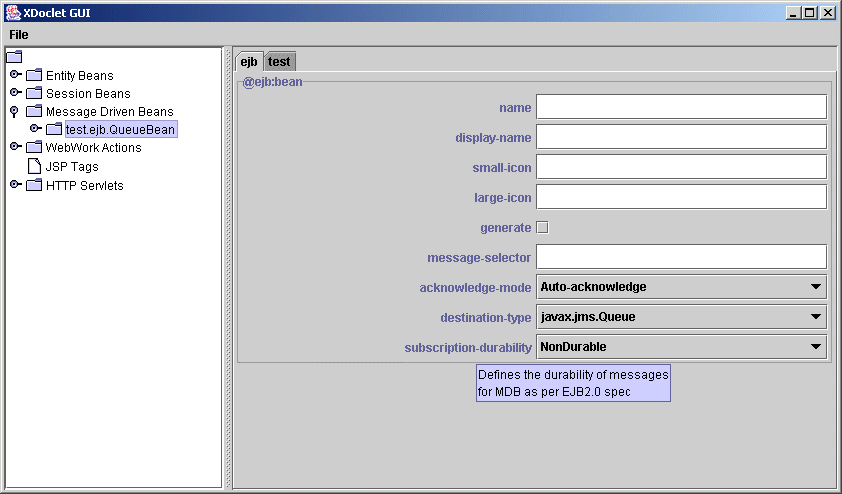The height and width of the screenshot is (494, 842).
Task: Click the acknowledge-mode label
Action: (x=475, y=288)
